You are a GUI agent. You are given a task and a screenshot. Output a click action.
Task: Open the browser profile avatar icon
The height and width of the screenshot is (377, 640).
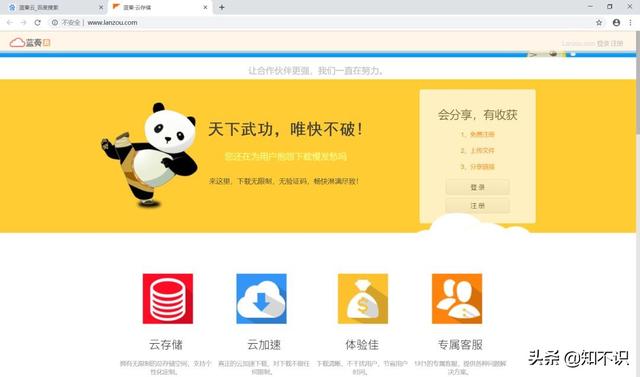click(616, 23)
